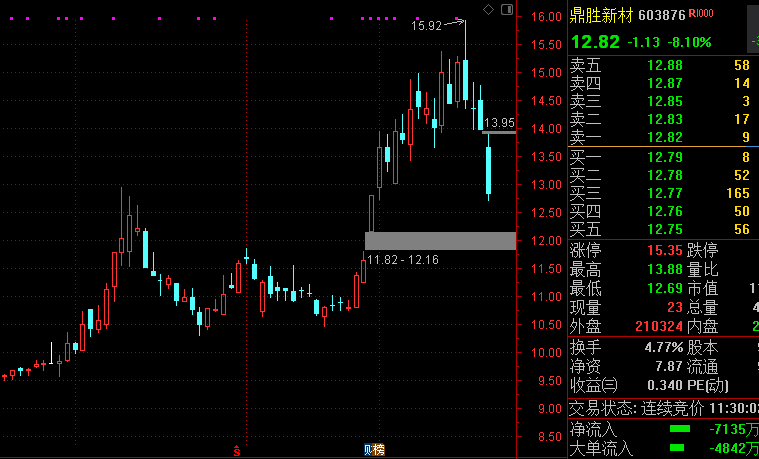Click the 内盘 label

point(702,326)
